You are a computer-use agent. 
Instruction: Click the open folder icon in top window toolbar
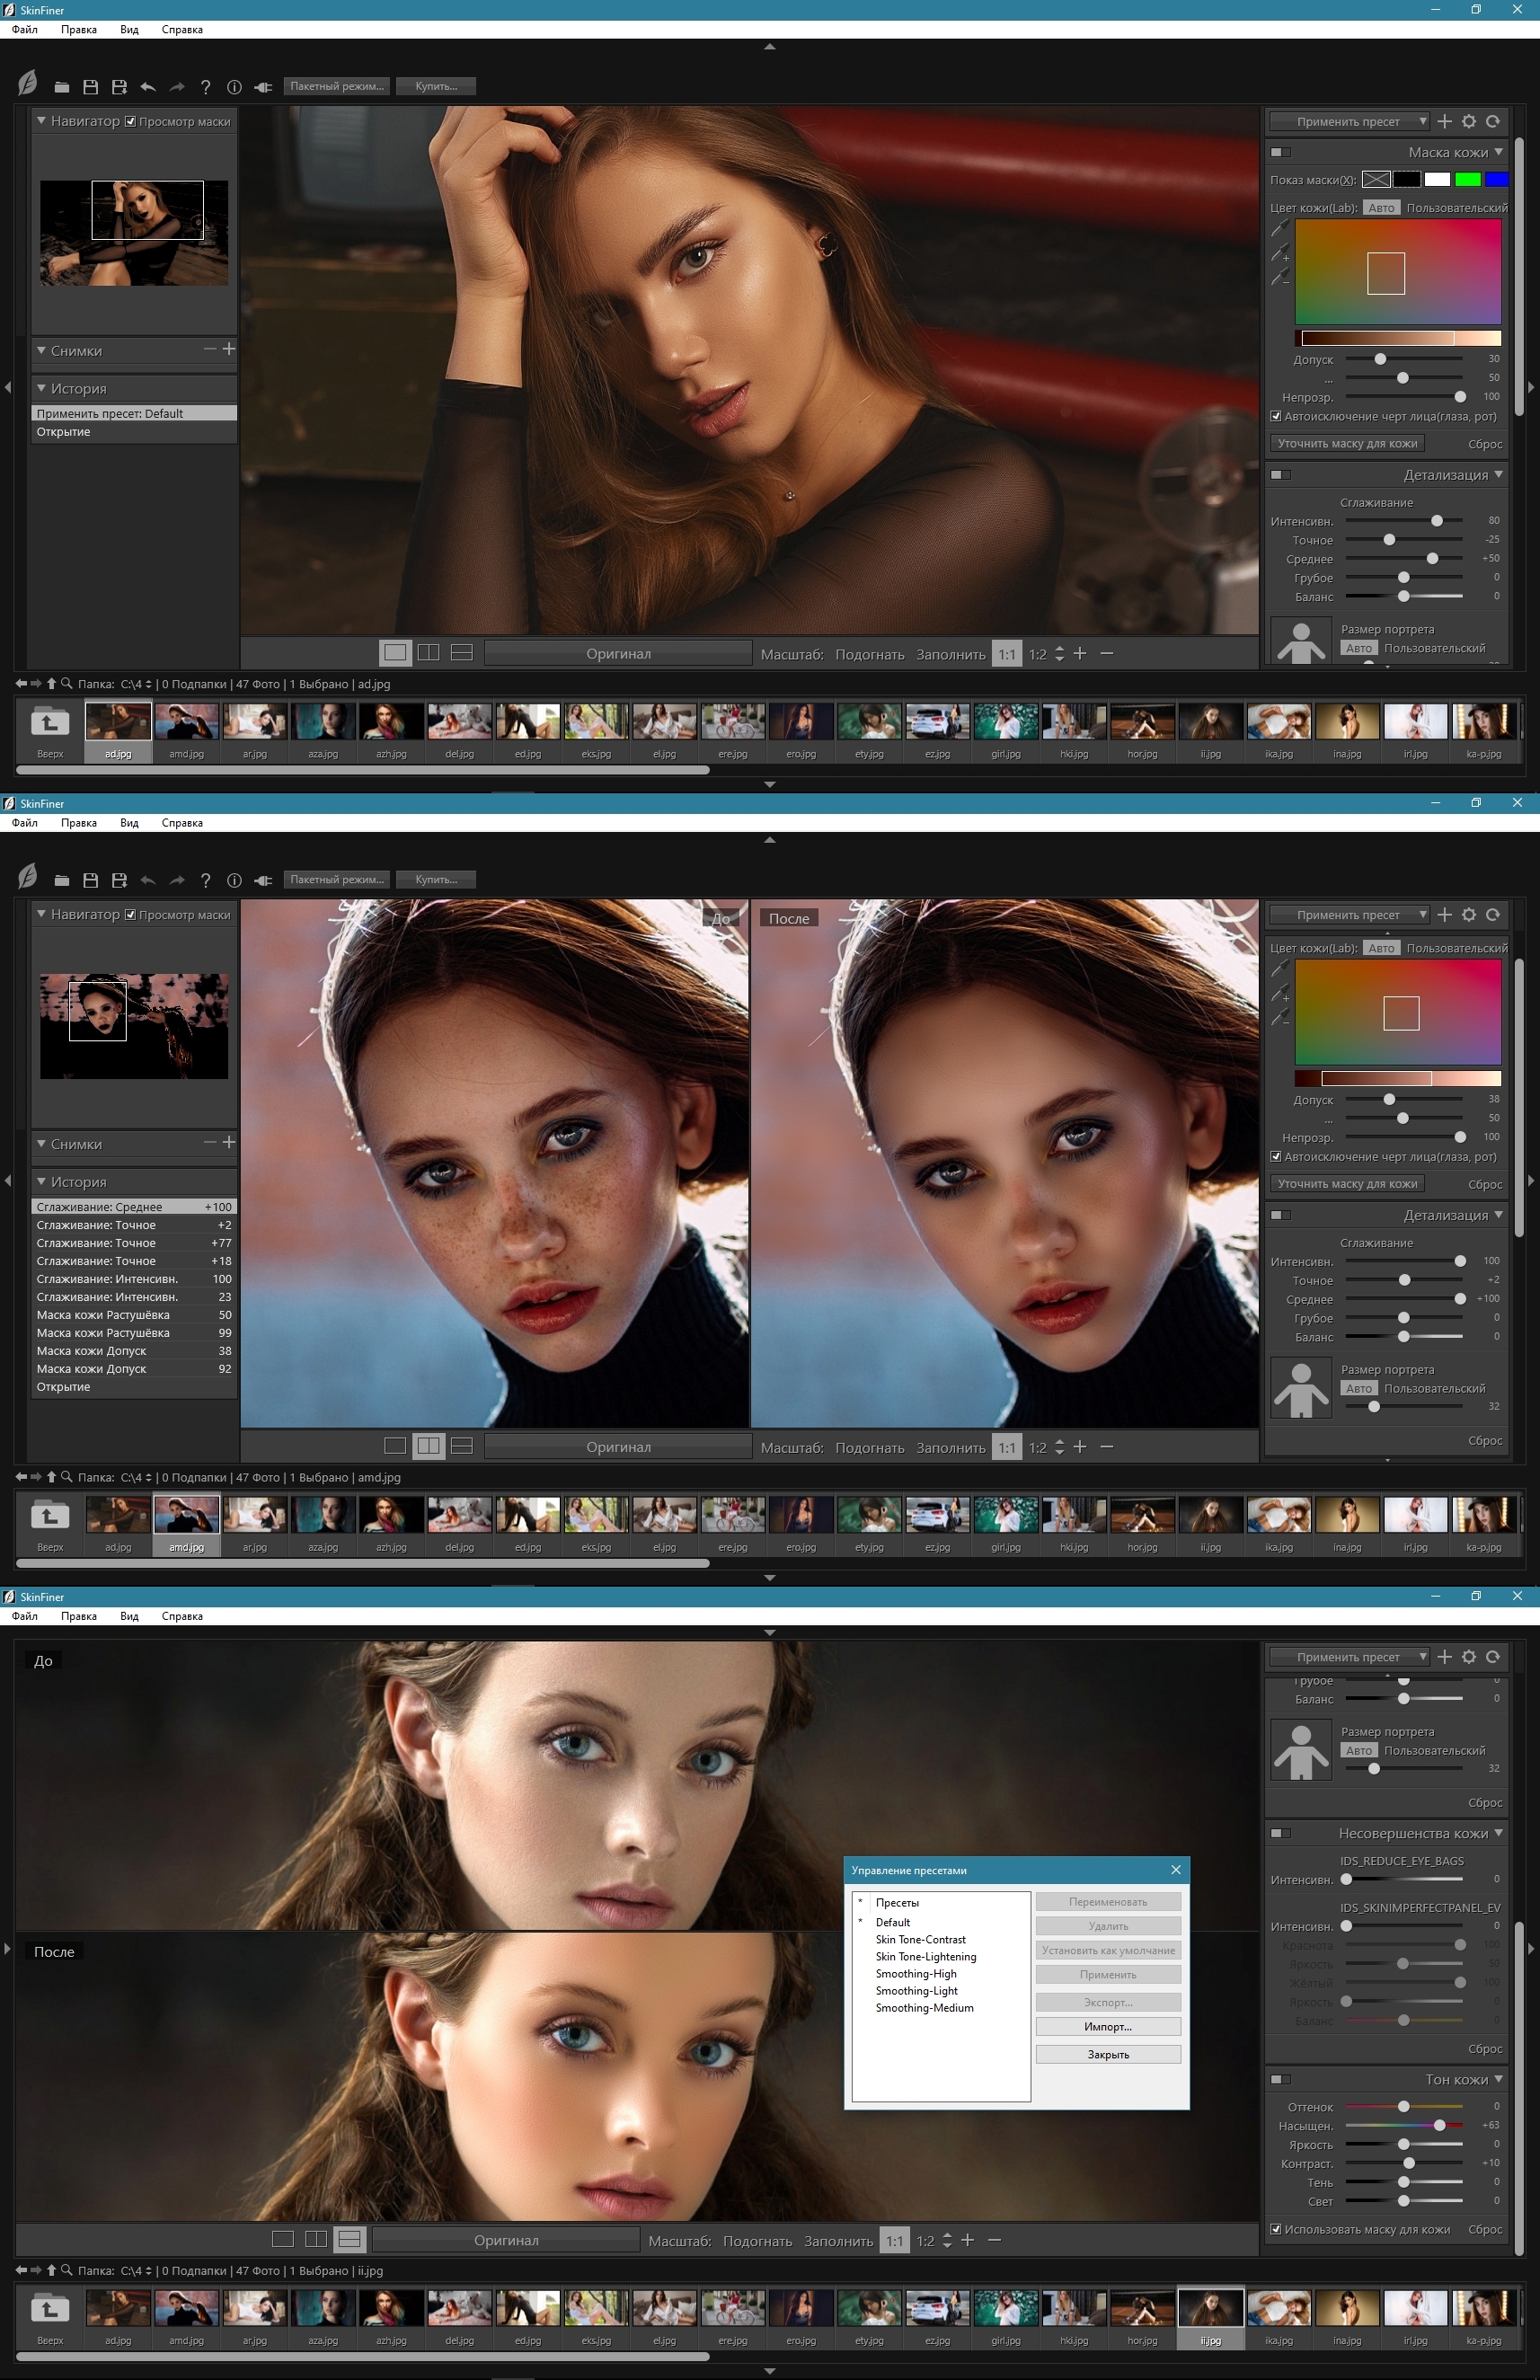coord(62,87)
